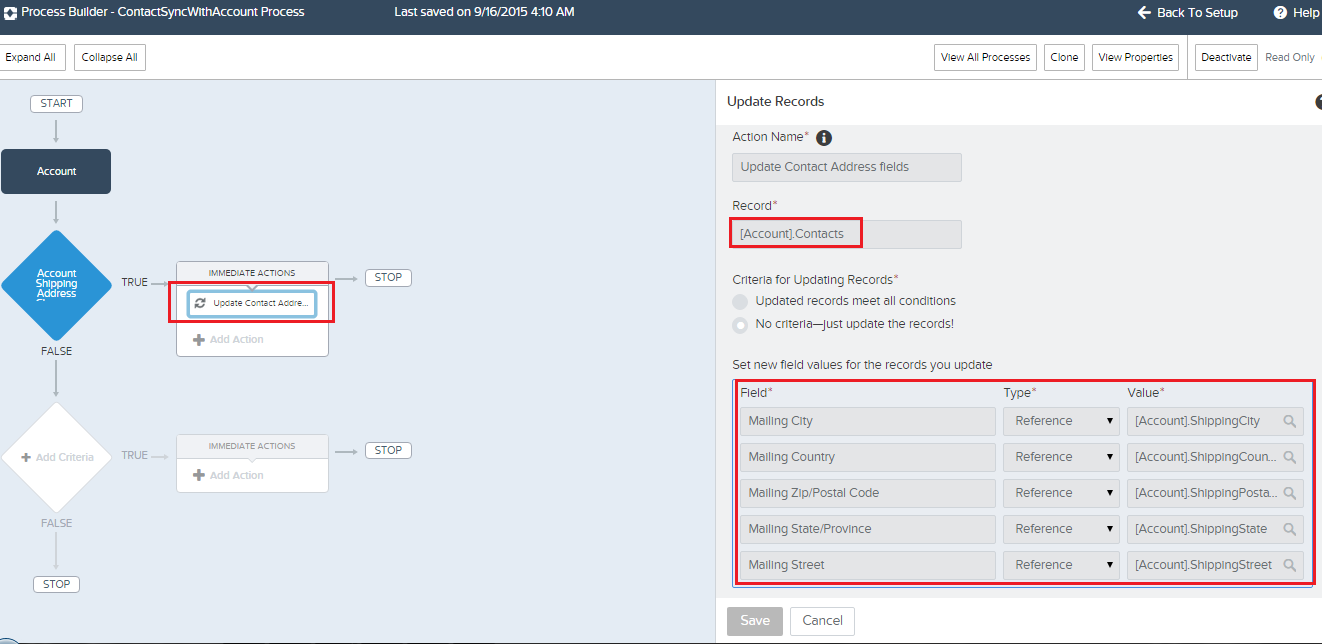Click the Back To Setup arrow icon
The width and height of the screenshot is (1322, 644).
[x=1145, y=13]
